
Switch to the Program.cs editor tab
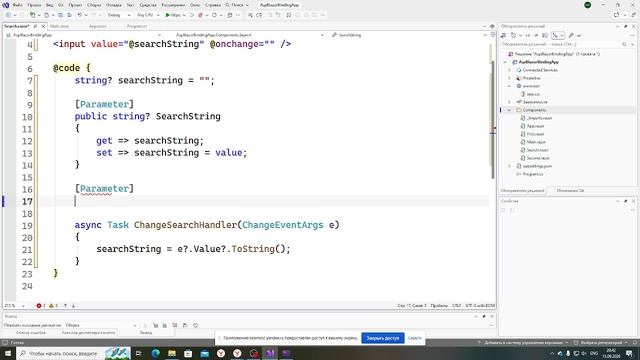[137, 26]
